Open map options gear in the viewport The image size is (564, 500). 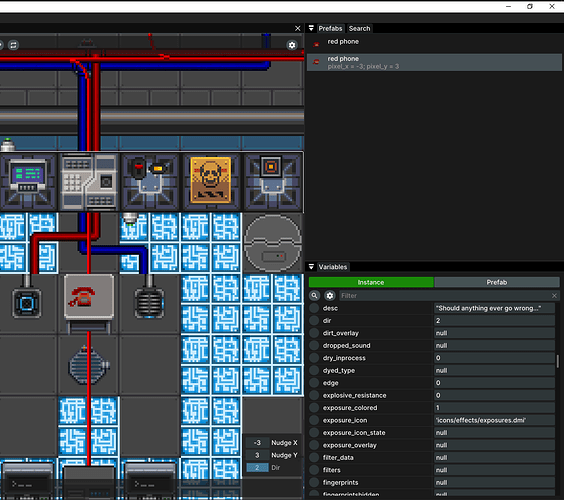[292, 45]
